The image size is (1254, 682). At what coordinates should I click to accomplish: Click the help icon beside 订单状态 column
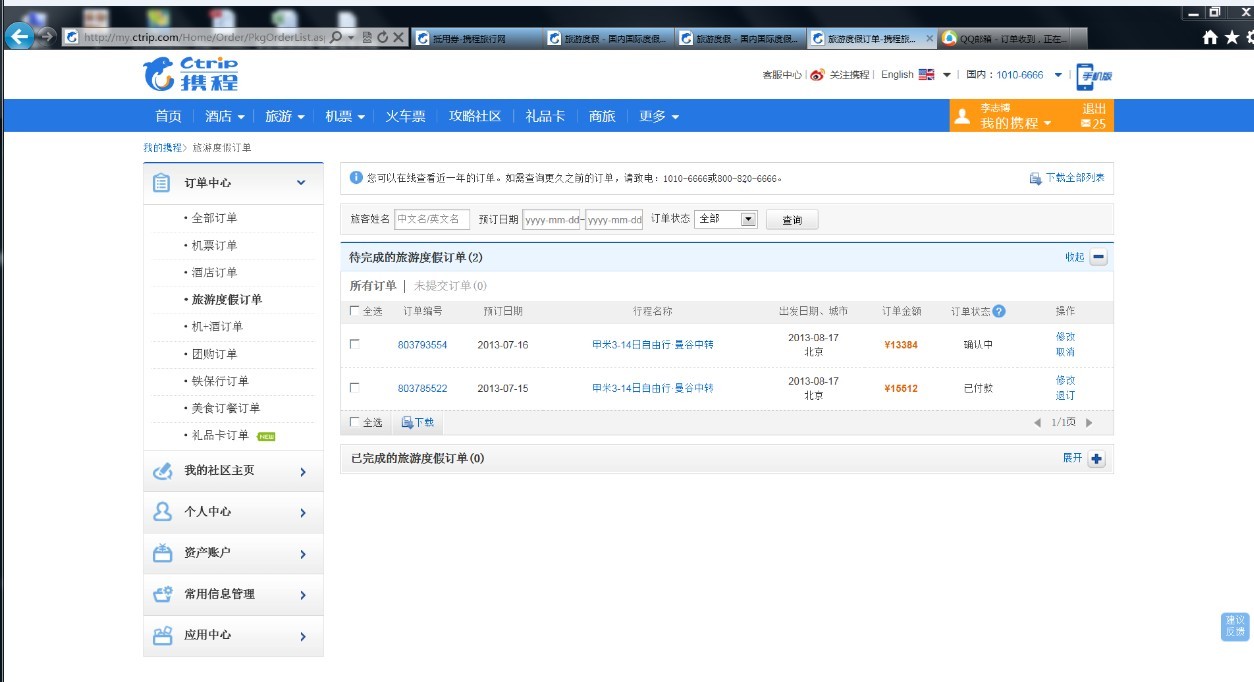pyautogui.click(x=1001, y=310)
